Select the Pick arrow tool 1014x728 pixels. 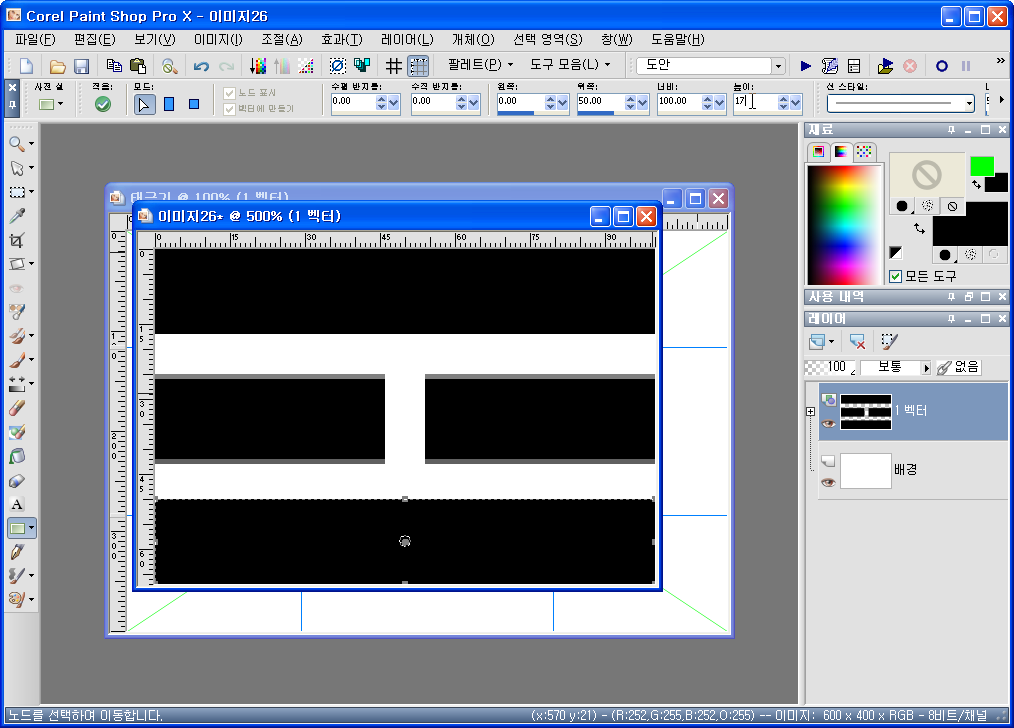(17, 168)
